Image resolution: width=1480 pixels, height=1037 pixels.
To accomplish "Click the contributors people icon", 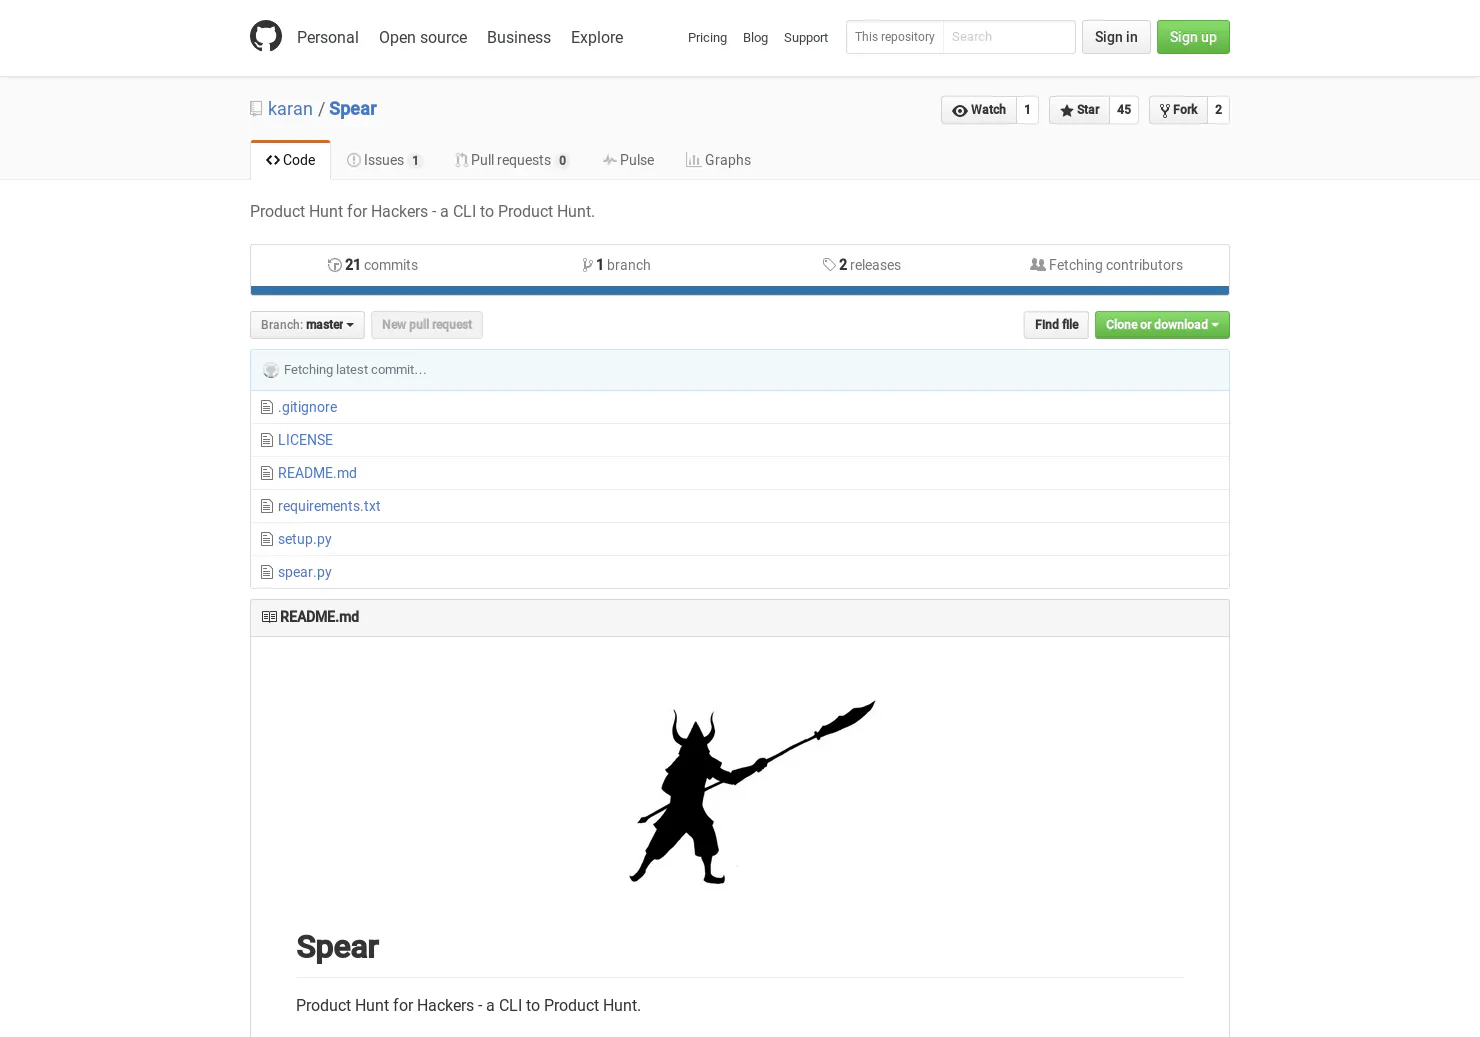I will [x=1038, y=265].
